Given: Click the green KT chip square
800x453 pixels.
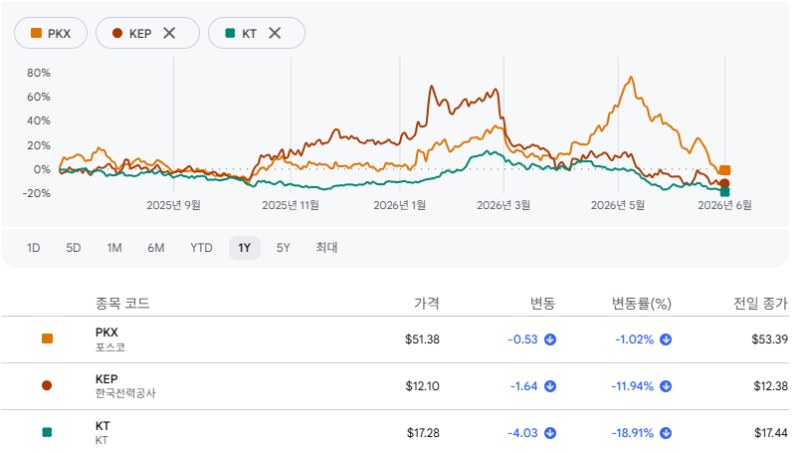Looking at the screenshot, I should [230, 33].
